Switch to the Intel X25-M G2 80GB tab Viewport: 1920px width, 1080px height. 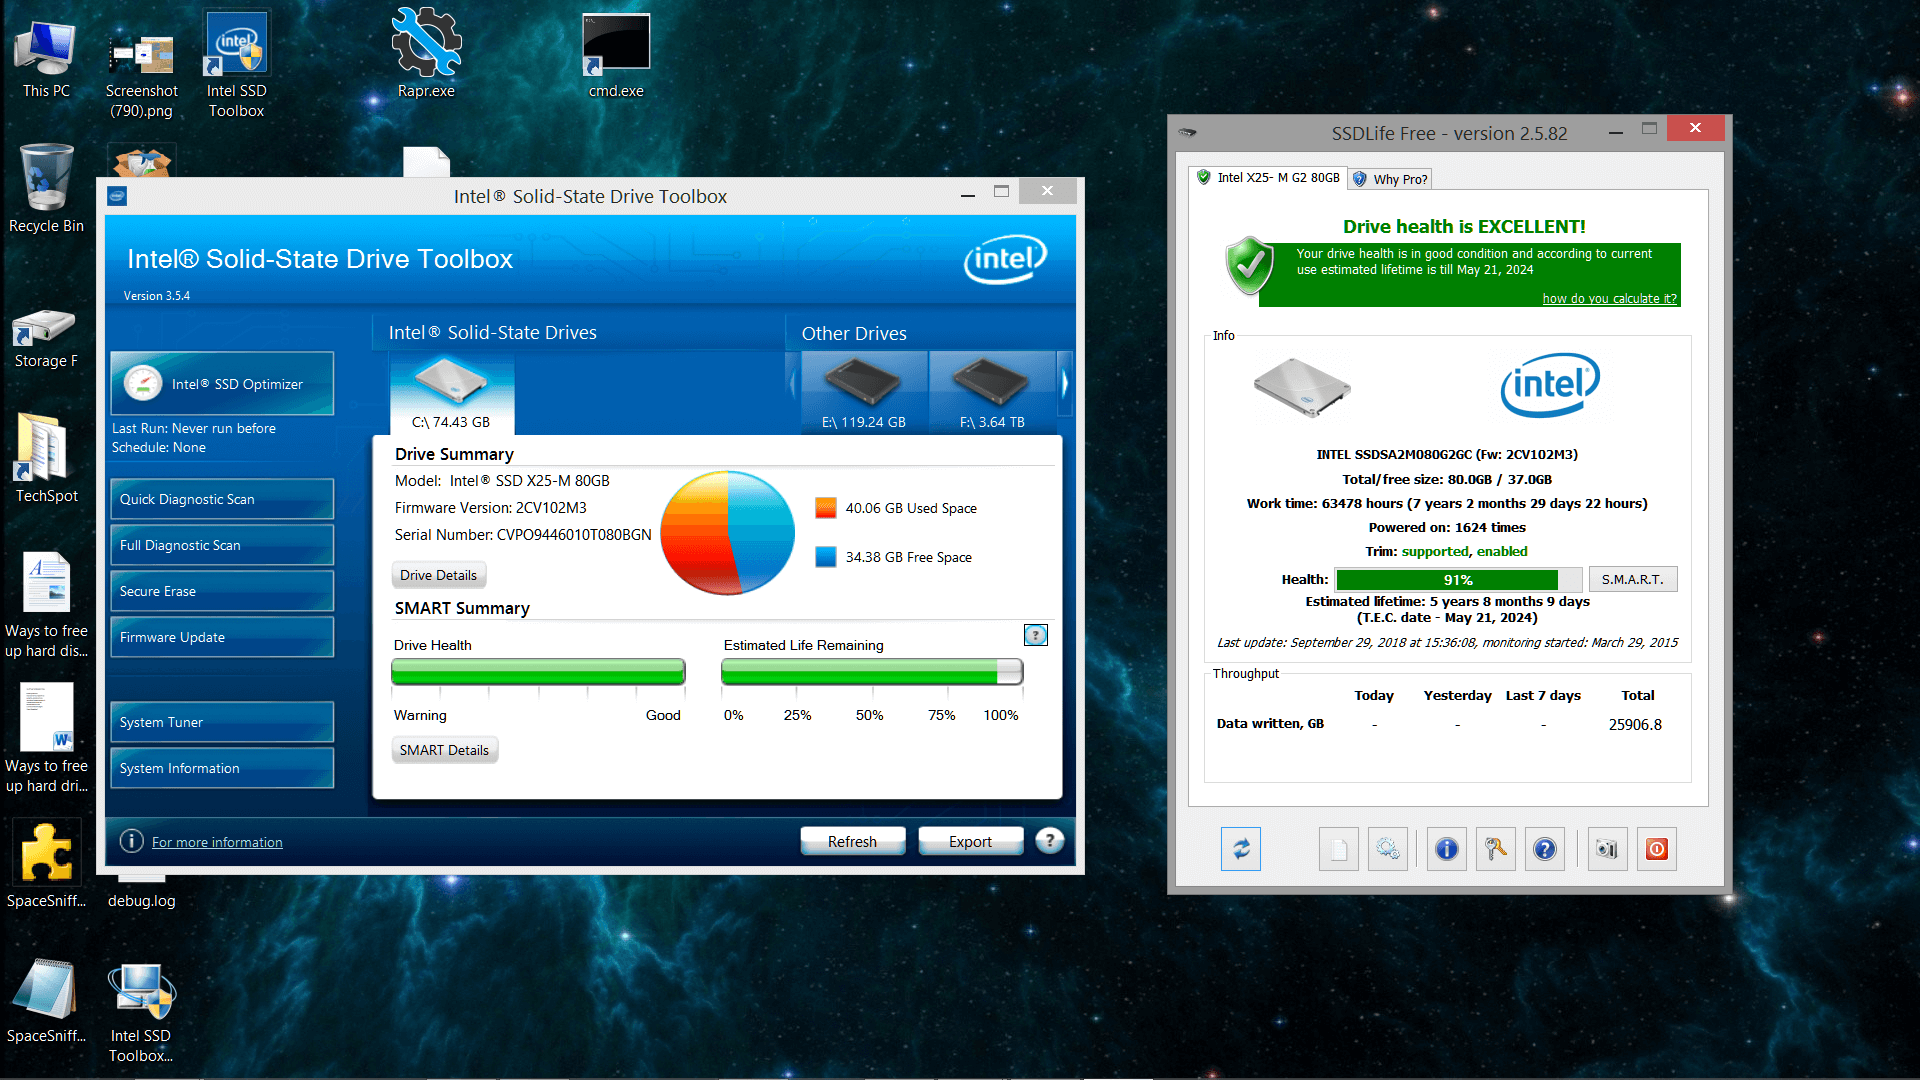point(1268,177)
